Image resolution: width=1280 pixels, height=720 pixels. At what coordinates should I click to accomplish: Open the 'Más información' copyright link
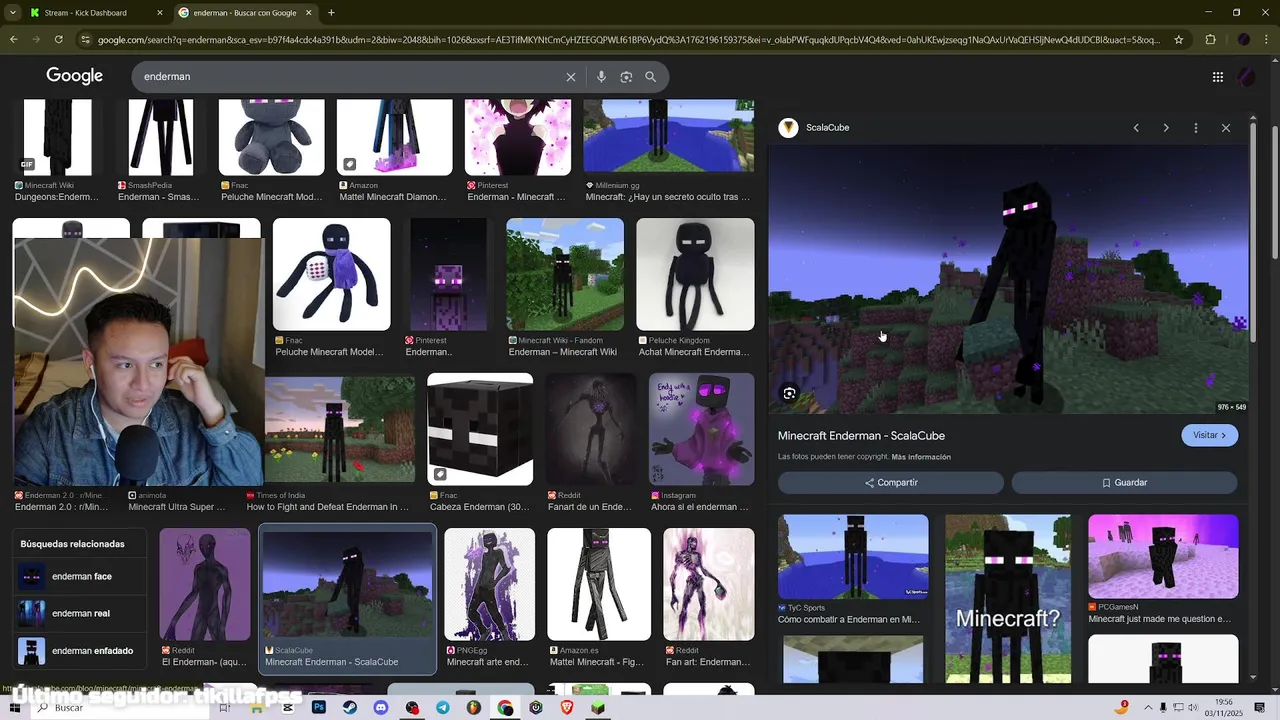pos(921,457)
